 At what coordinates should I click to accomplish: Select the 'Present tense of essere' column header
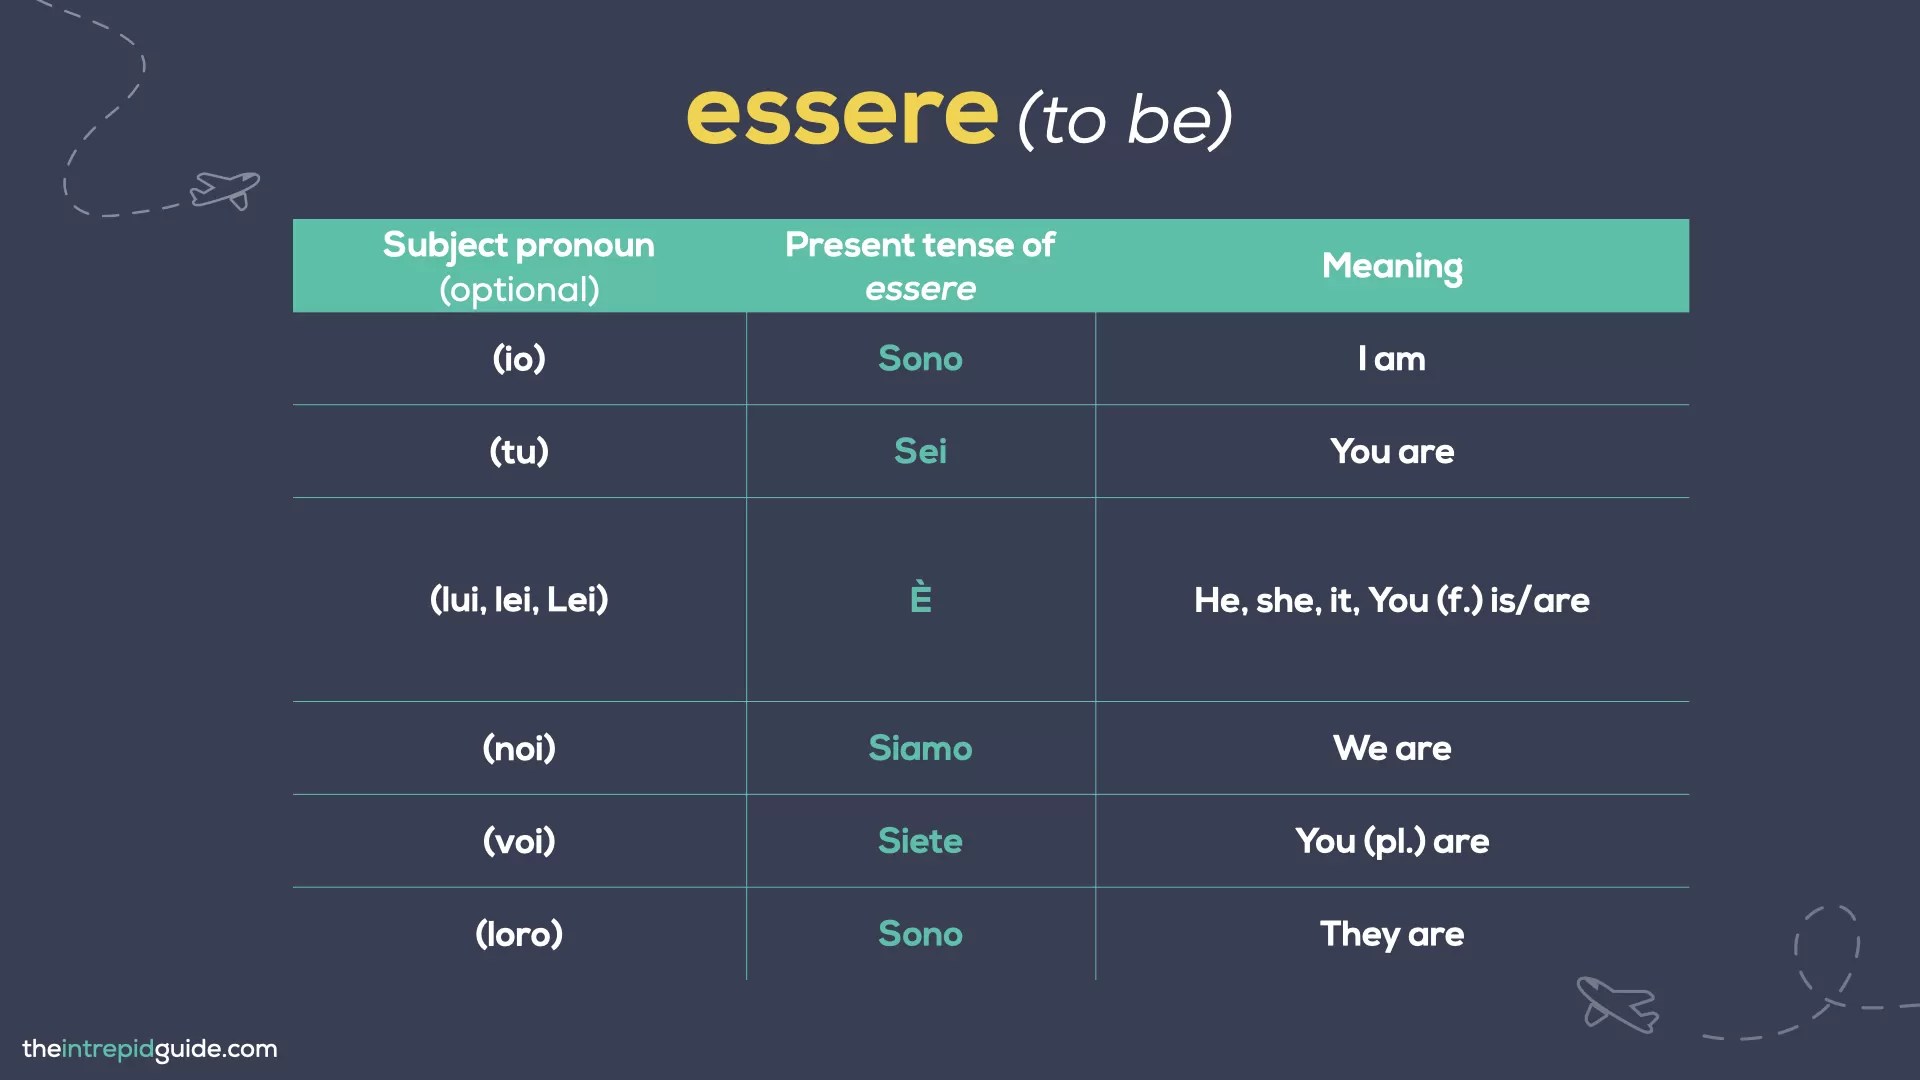pyautogui.click(x=920, y=266)
